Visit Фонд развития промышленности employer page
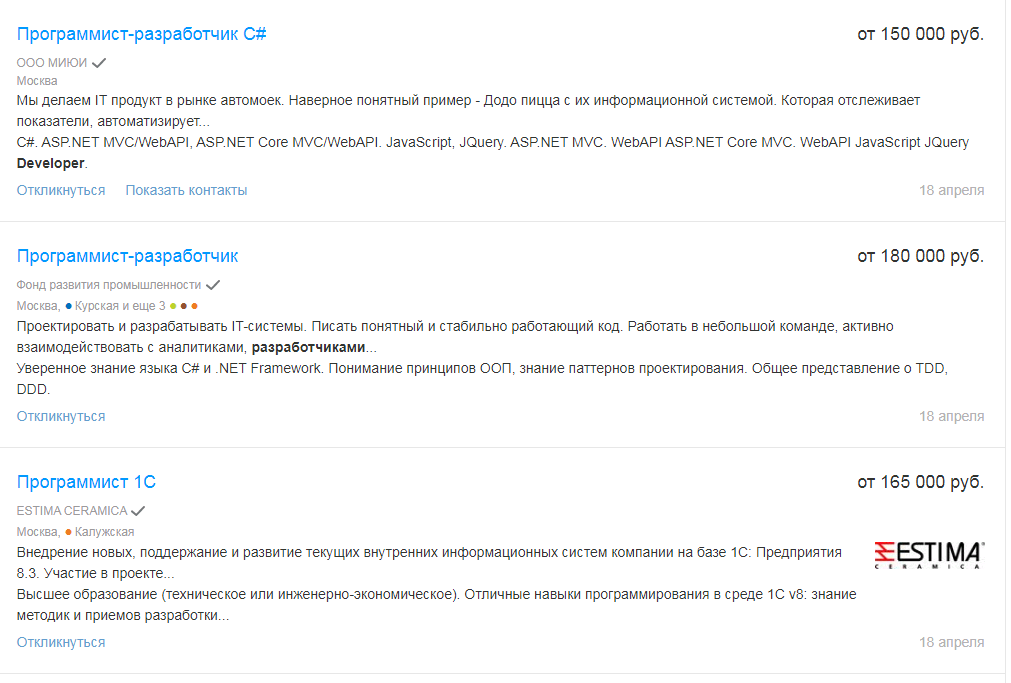Image resolution: width=1011 pixels, height=683 pixels. 109,285
